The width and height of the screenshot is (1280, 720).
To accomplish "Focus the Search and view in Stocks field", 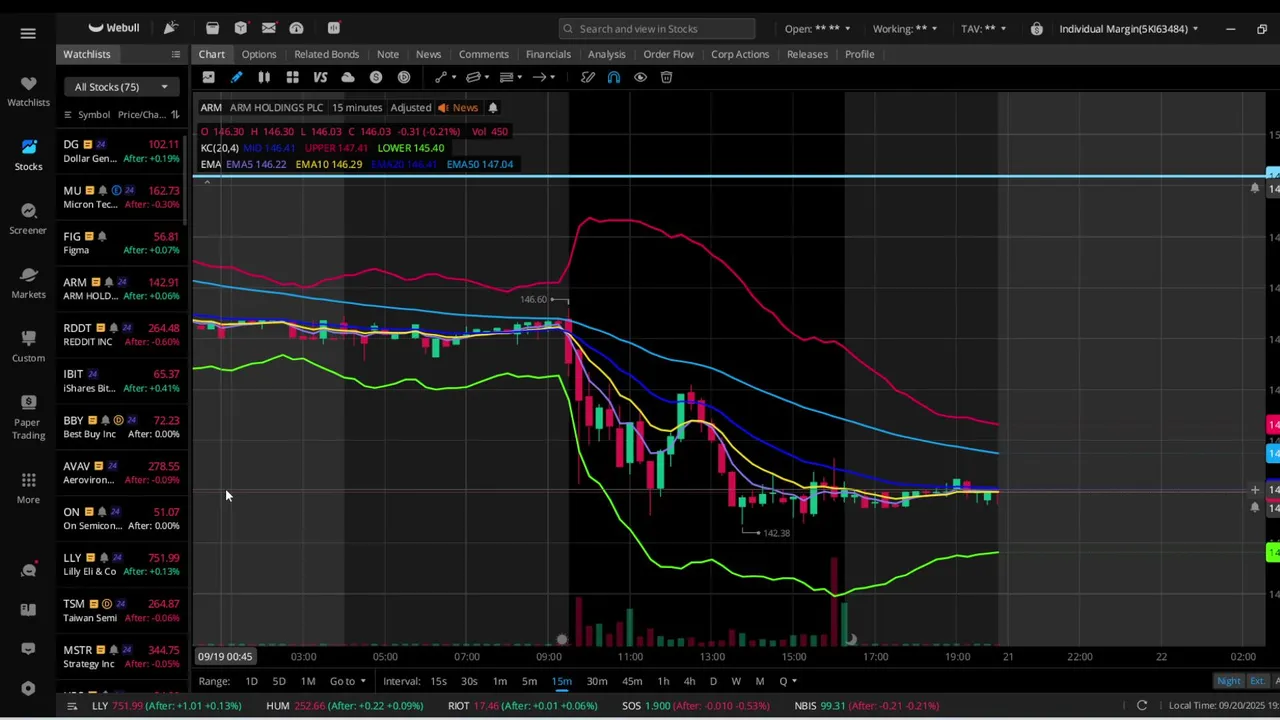I will click(x=657, y=28).
